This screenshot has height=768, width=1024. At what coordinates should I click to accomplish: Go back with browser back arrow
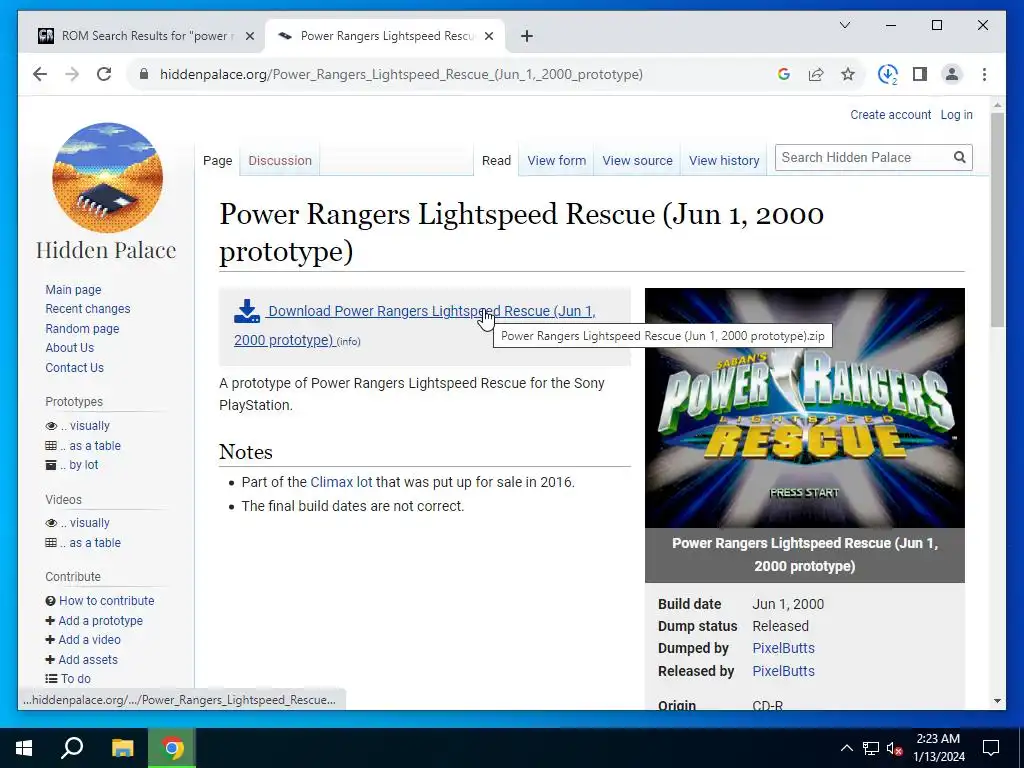[40, 74]
